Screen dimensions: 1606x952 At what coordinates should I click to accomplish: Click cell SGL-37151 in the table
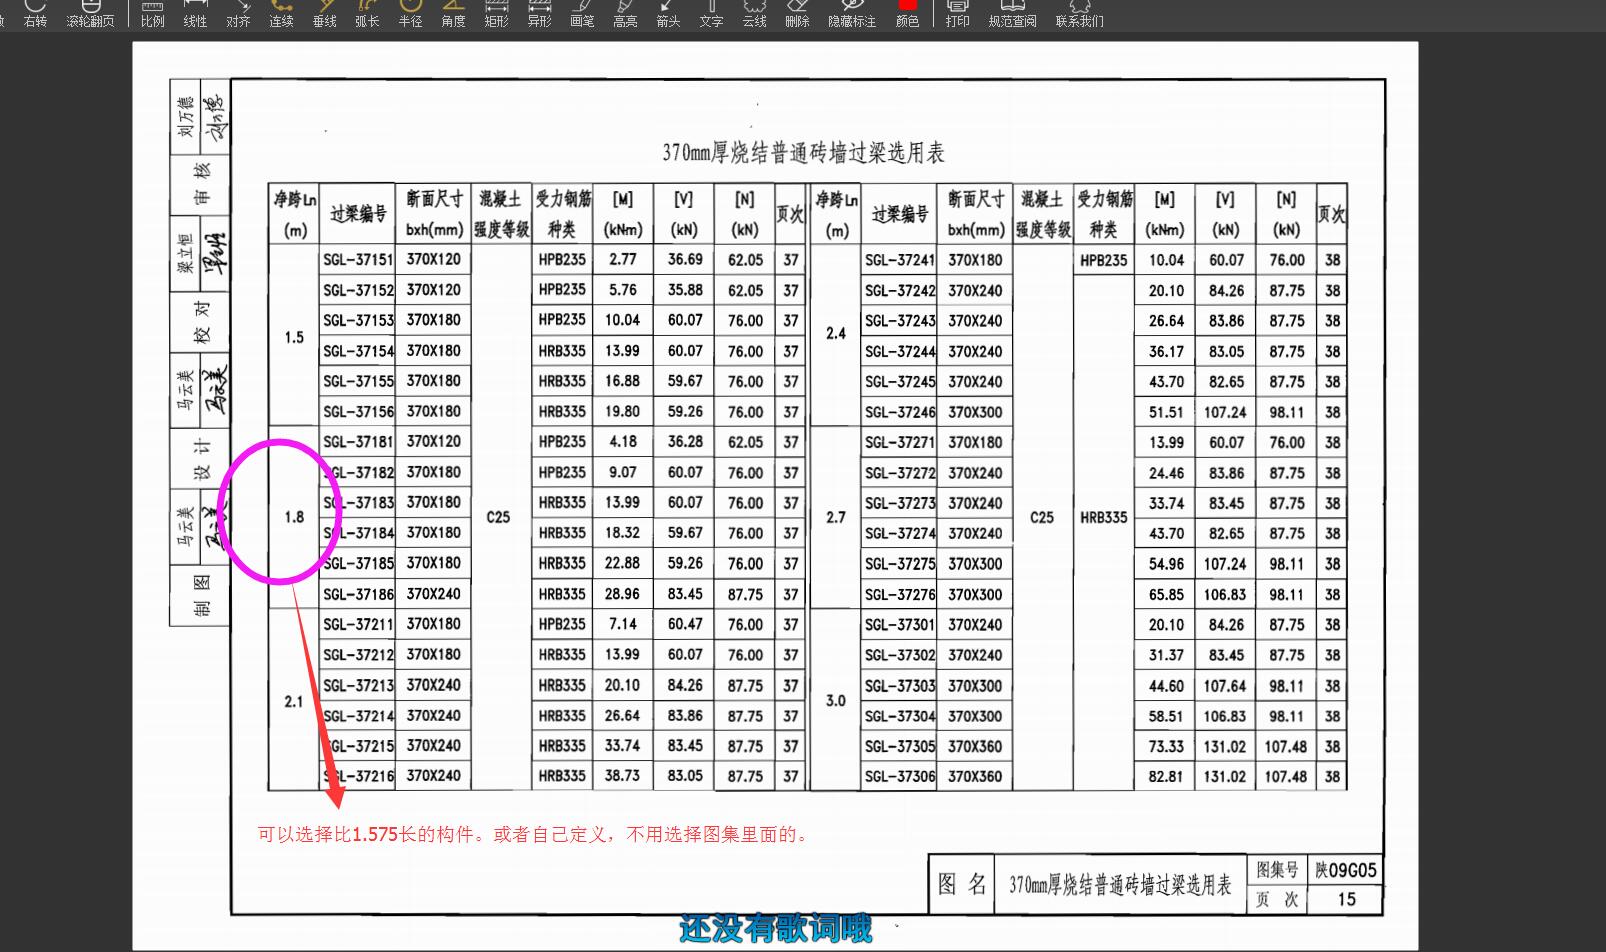358,260
